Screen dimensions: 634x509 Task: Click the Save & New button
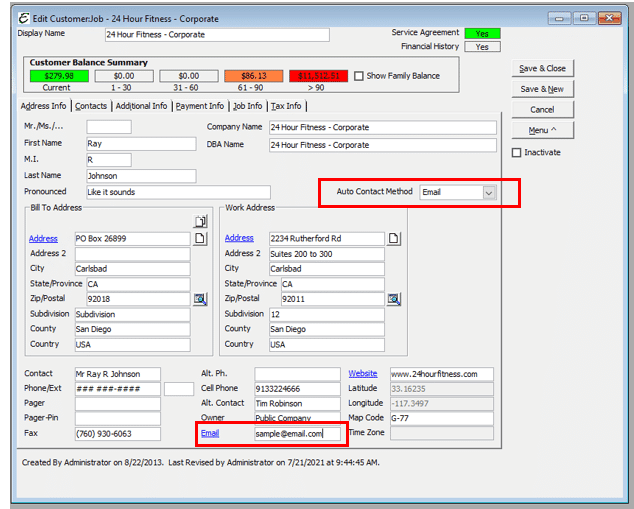coord(543,89)
